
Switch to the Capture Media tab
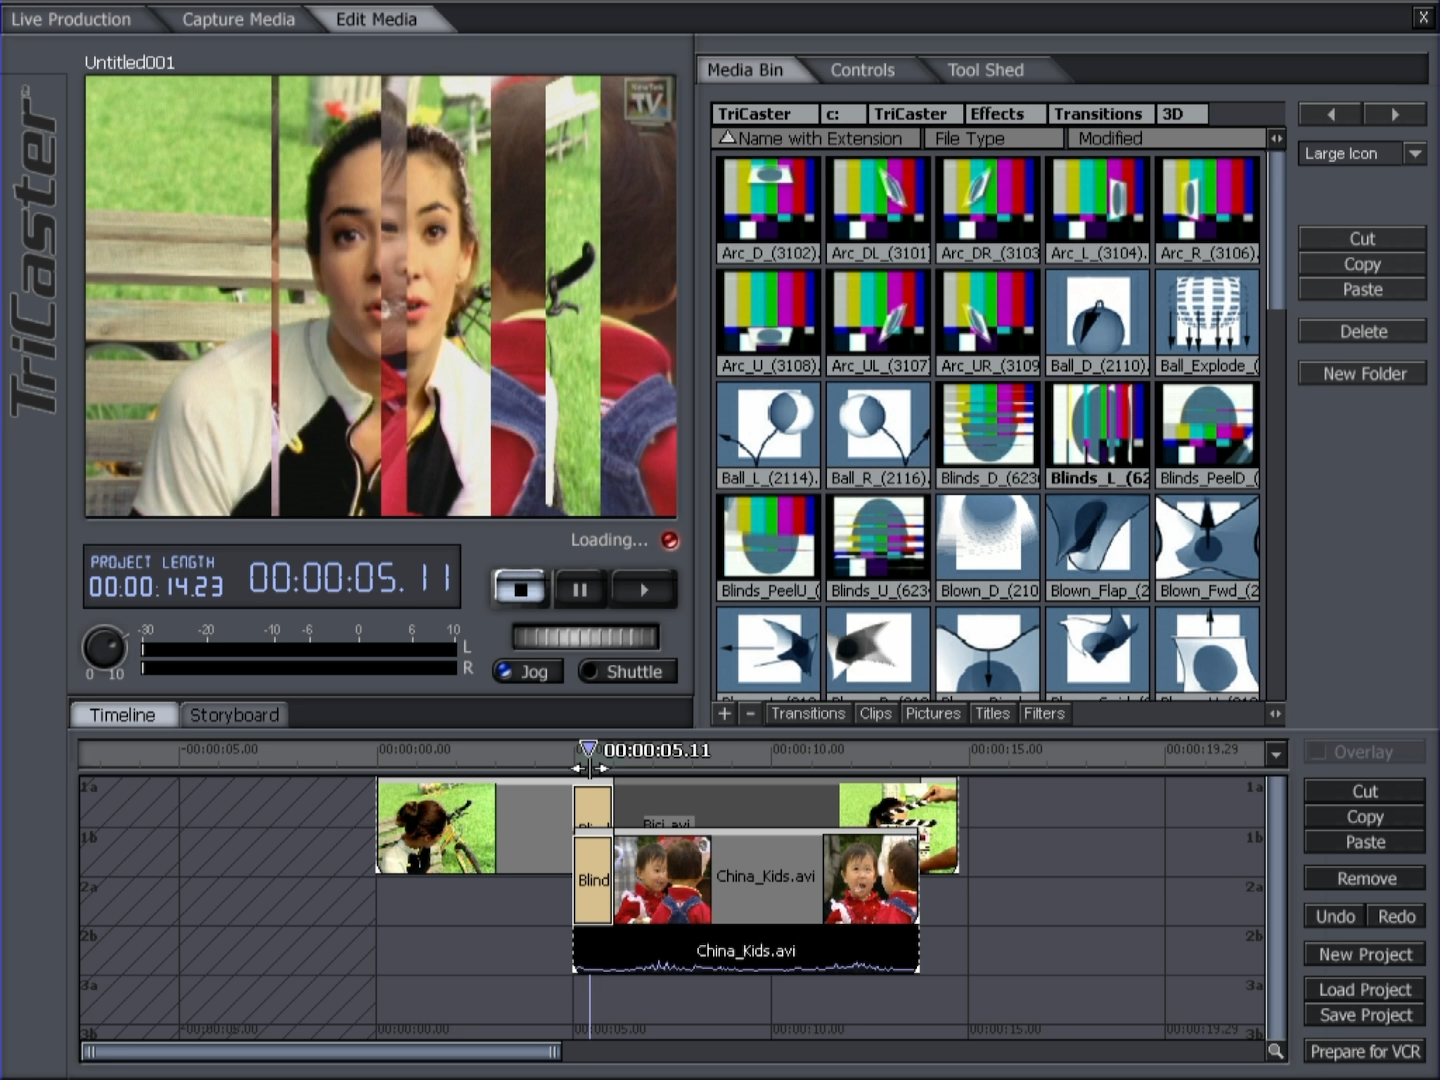pos(238,19)
